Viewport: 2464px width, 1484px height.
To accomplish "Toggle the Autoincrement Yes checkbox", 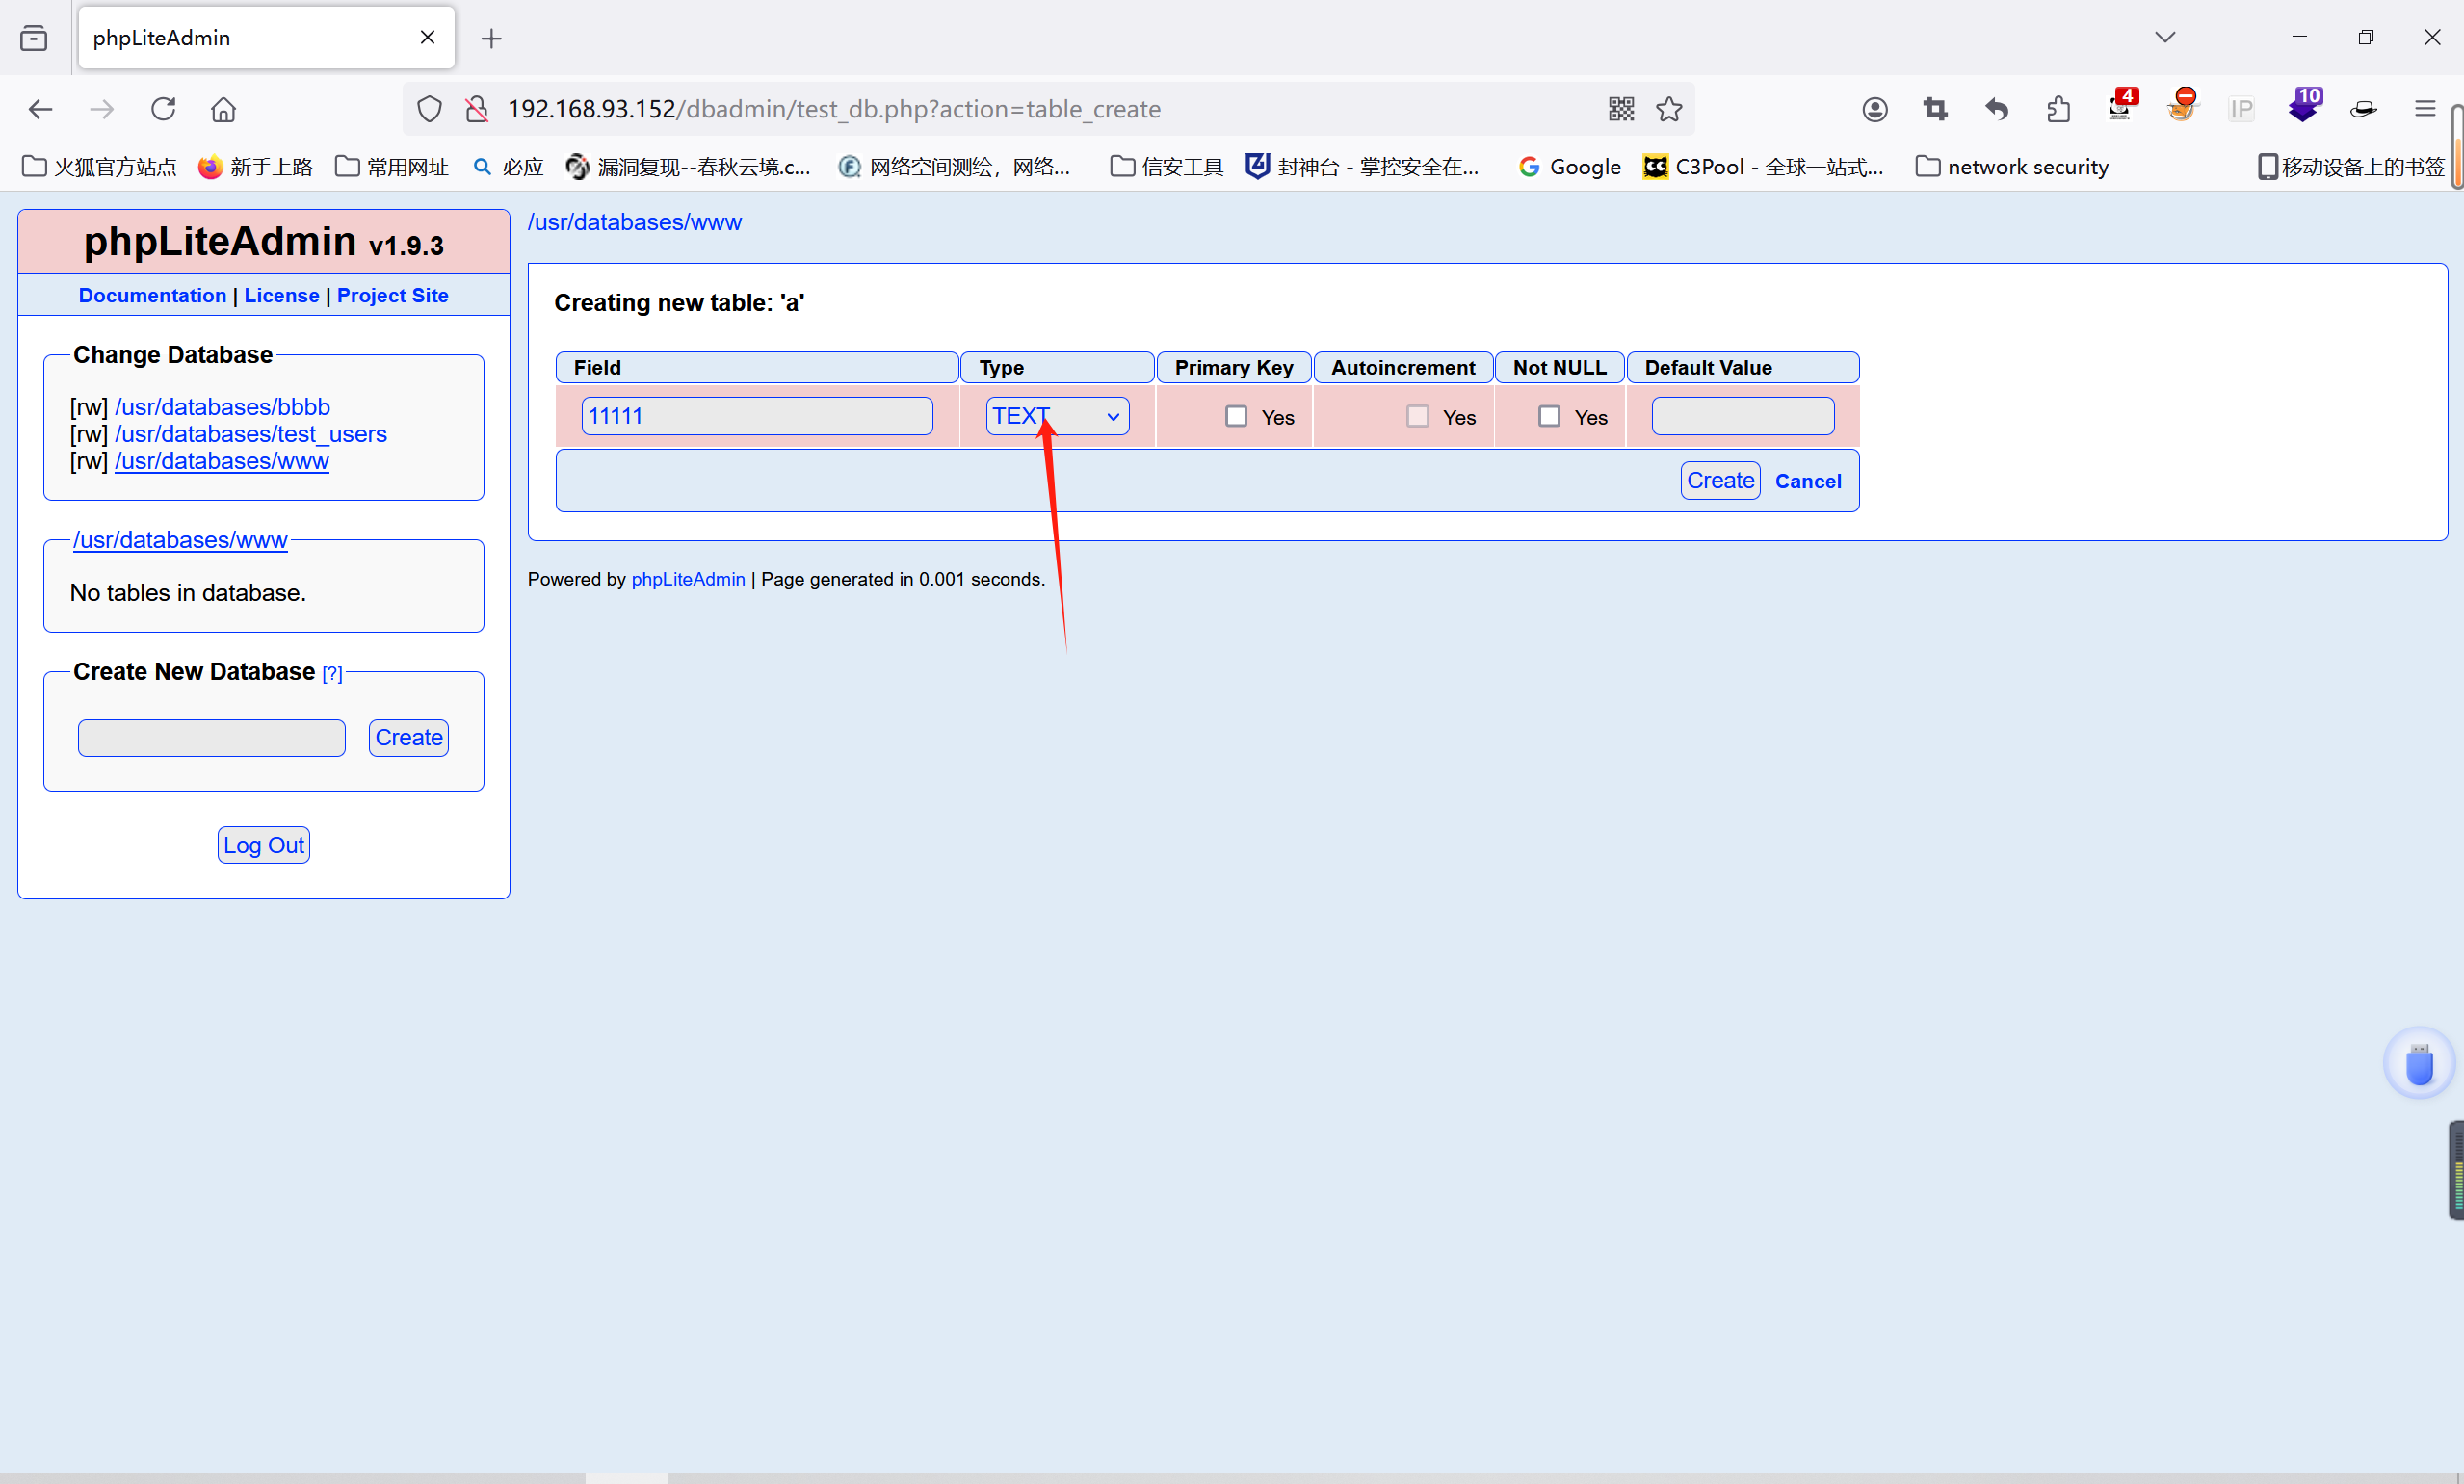I will coord(1417,416).
